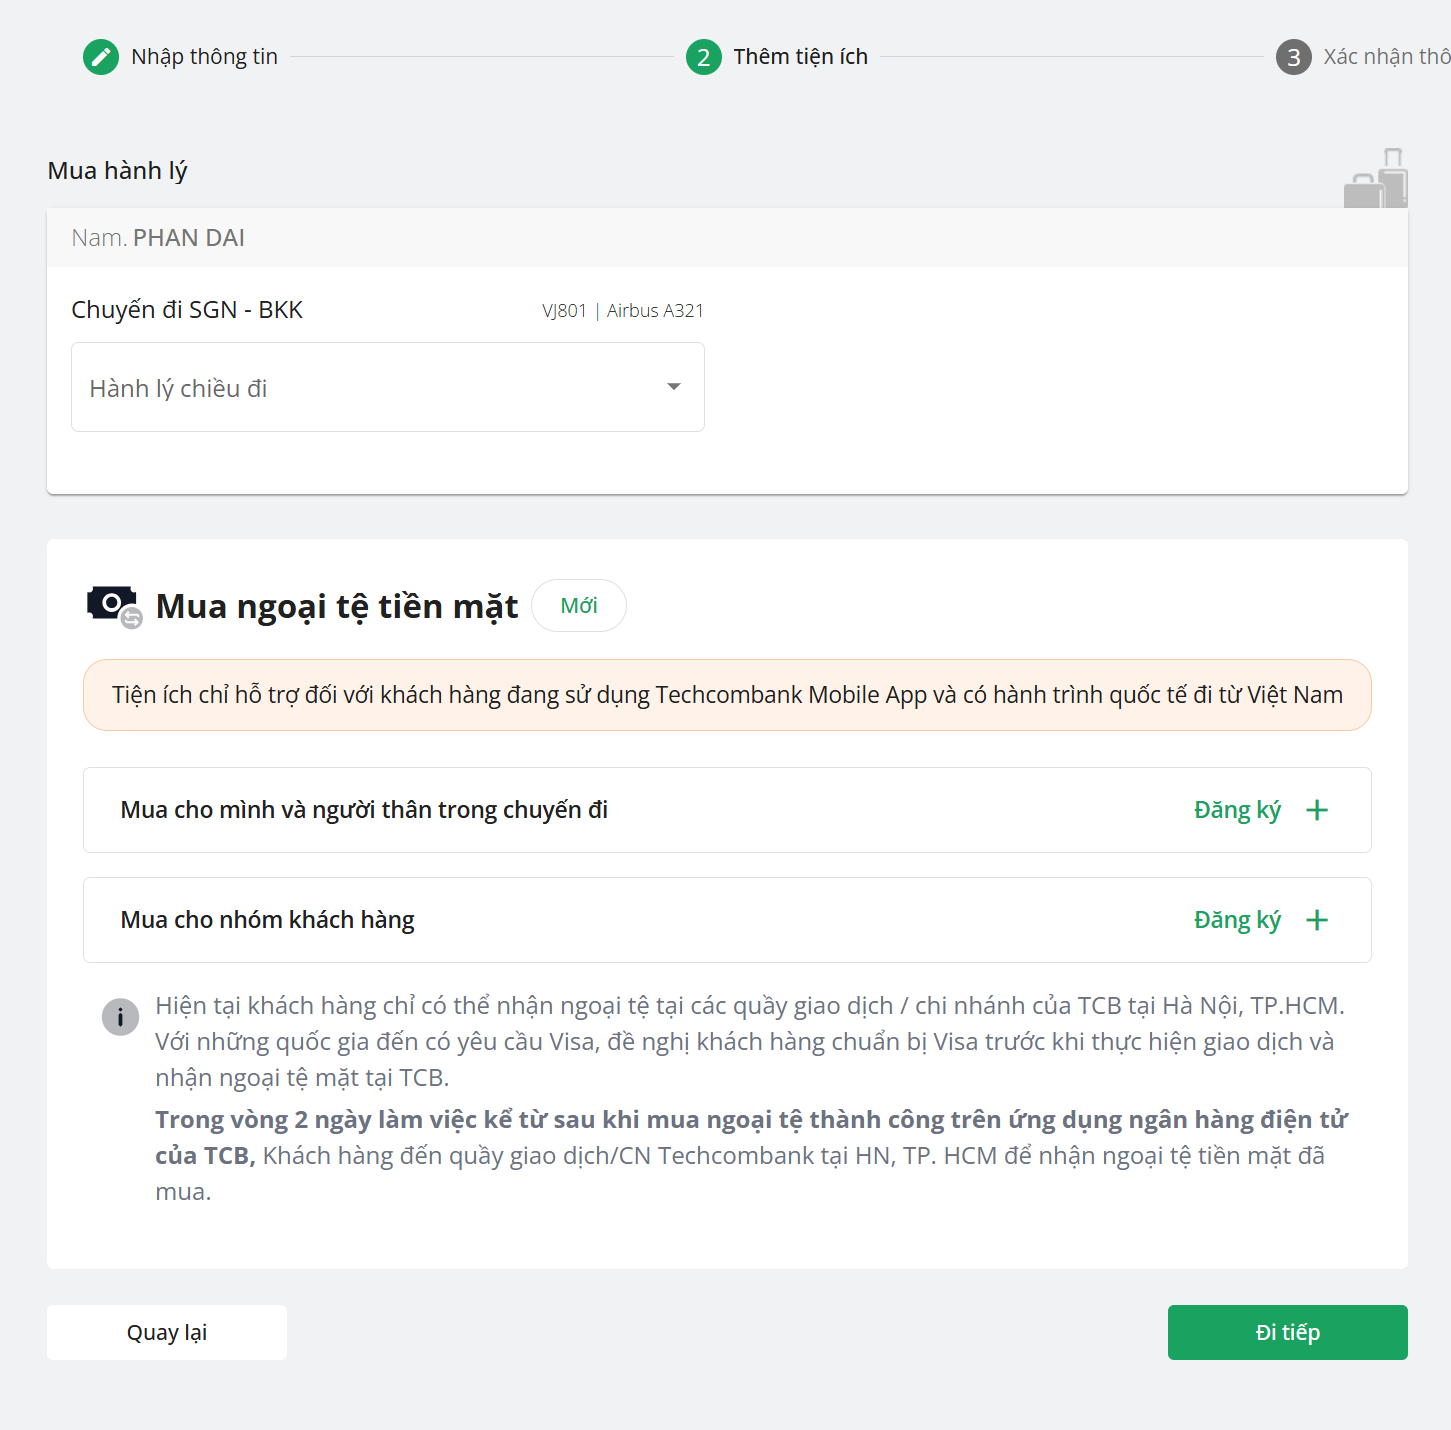Click Đăng ký for group customers

tap(1237, 920)
